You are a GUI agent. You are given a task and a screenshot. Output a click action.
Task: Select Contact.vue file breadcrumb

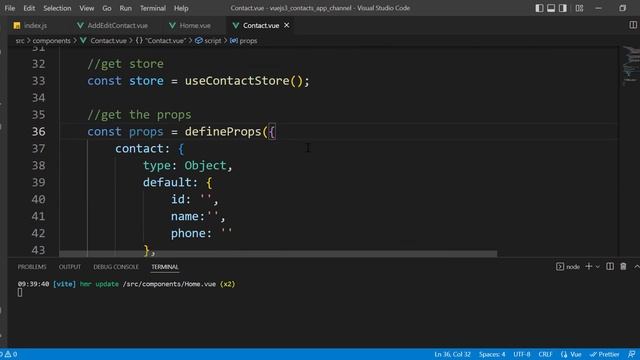pos(104,41)
